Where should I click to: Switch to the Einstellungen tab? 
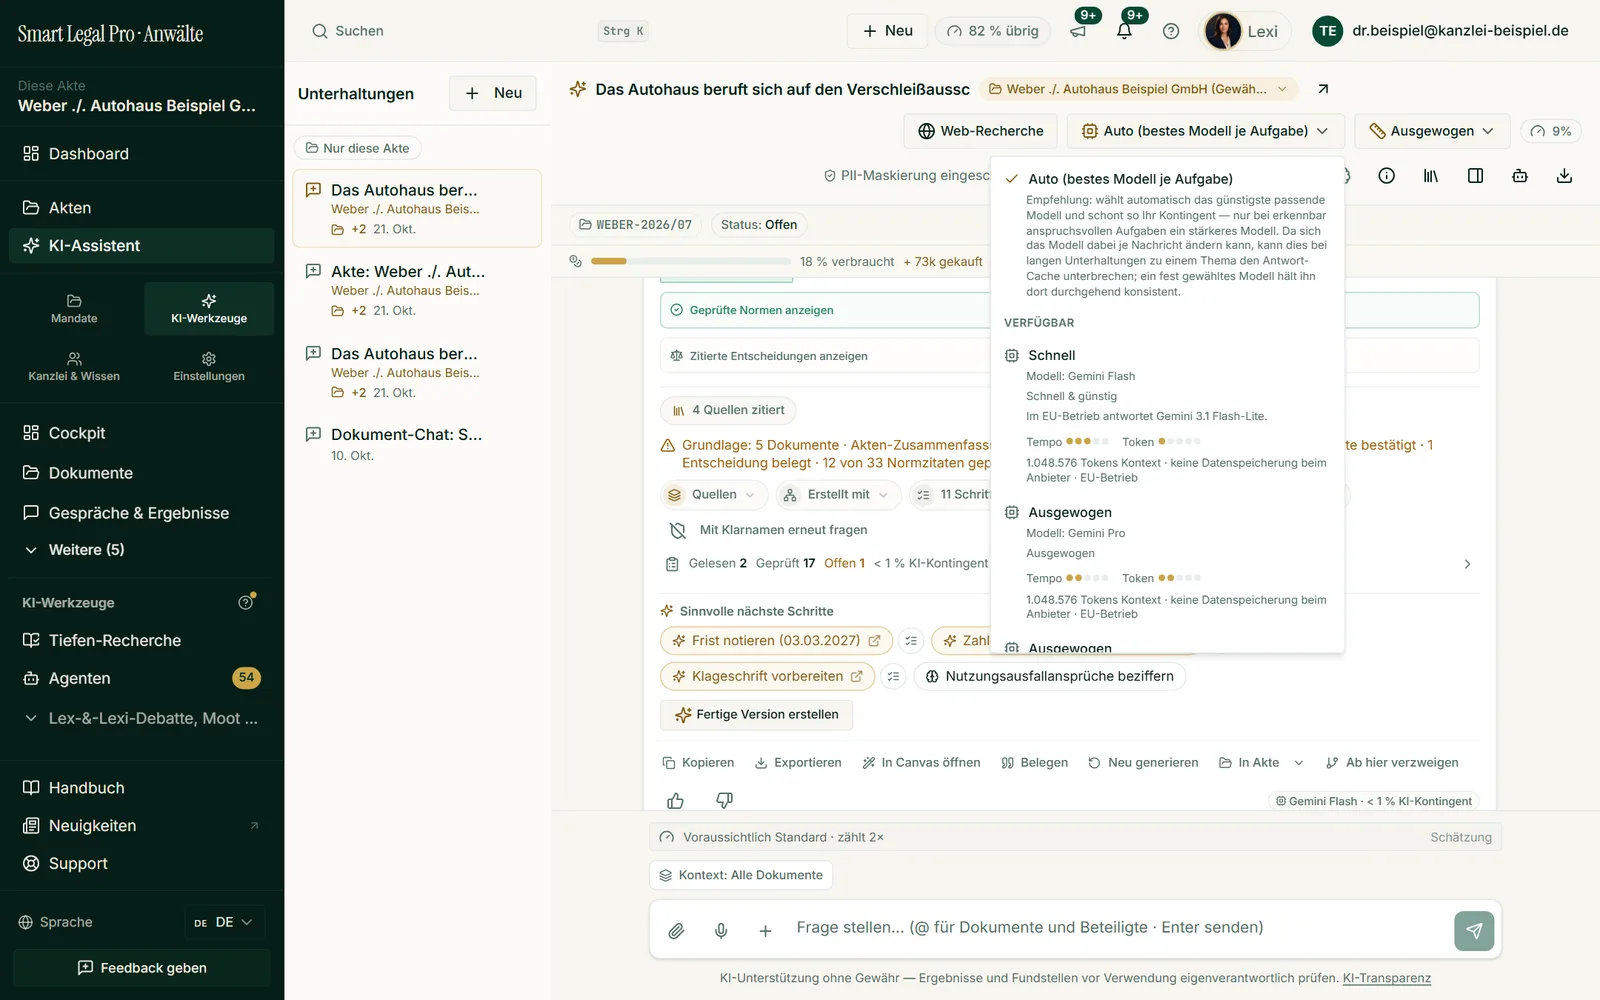pos(209,367)
